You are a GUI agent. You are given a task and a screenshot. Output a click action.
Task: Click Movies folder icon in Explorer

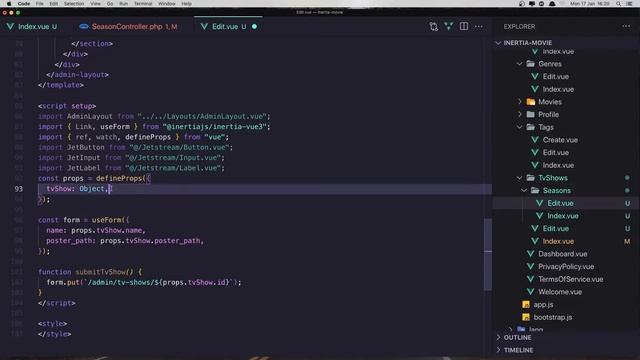[531, 102]
